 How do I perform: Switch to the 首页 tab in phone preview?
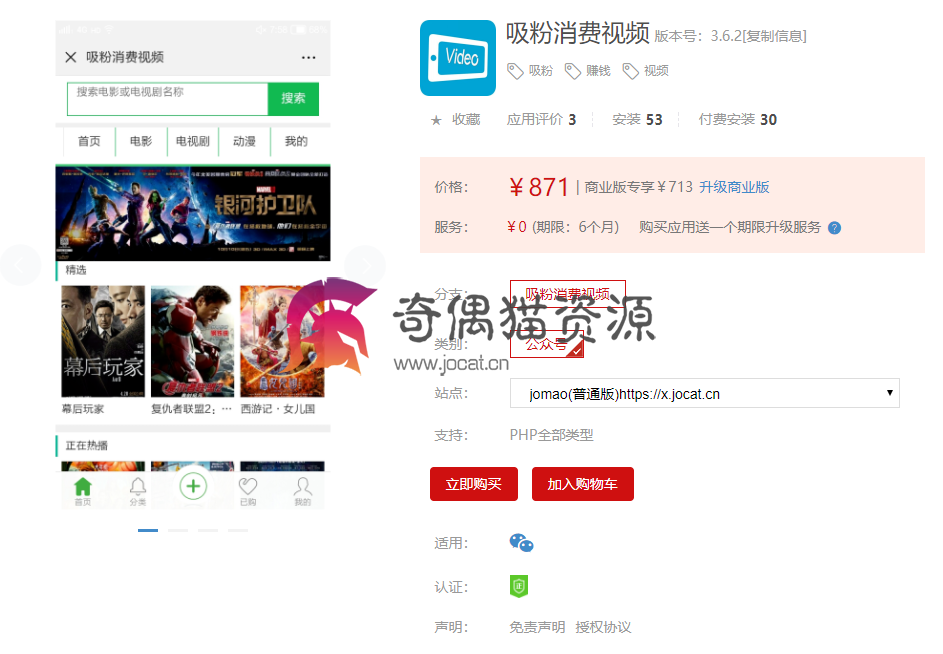89,141
